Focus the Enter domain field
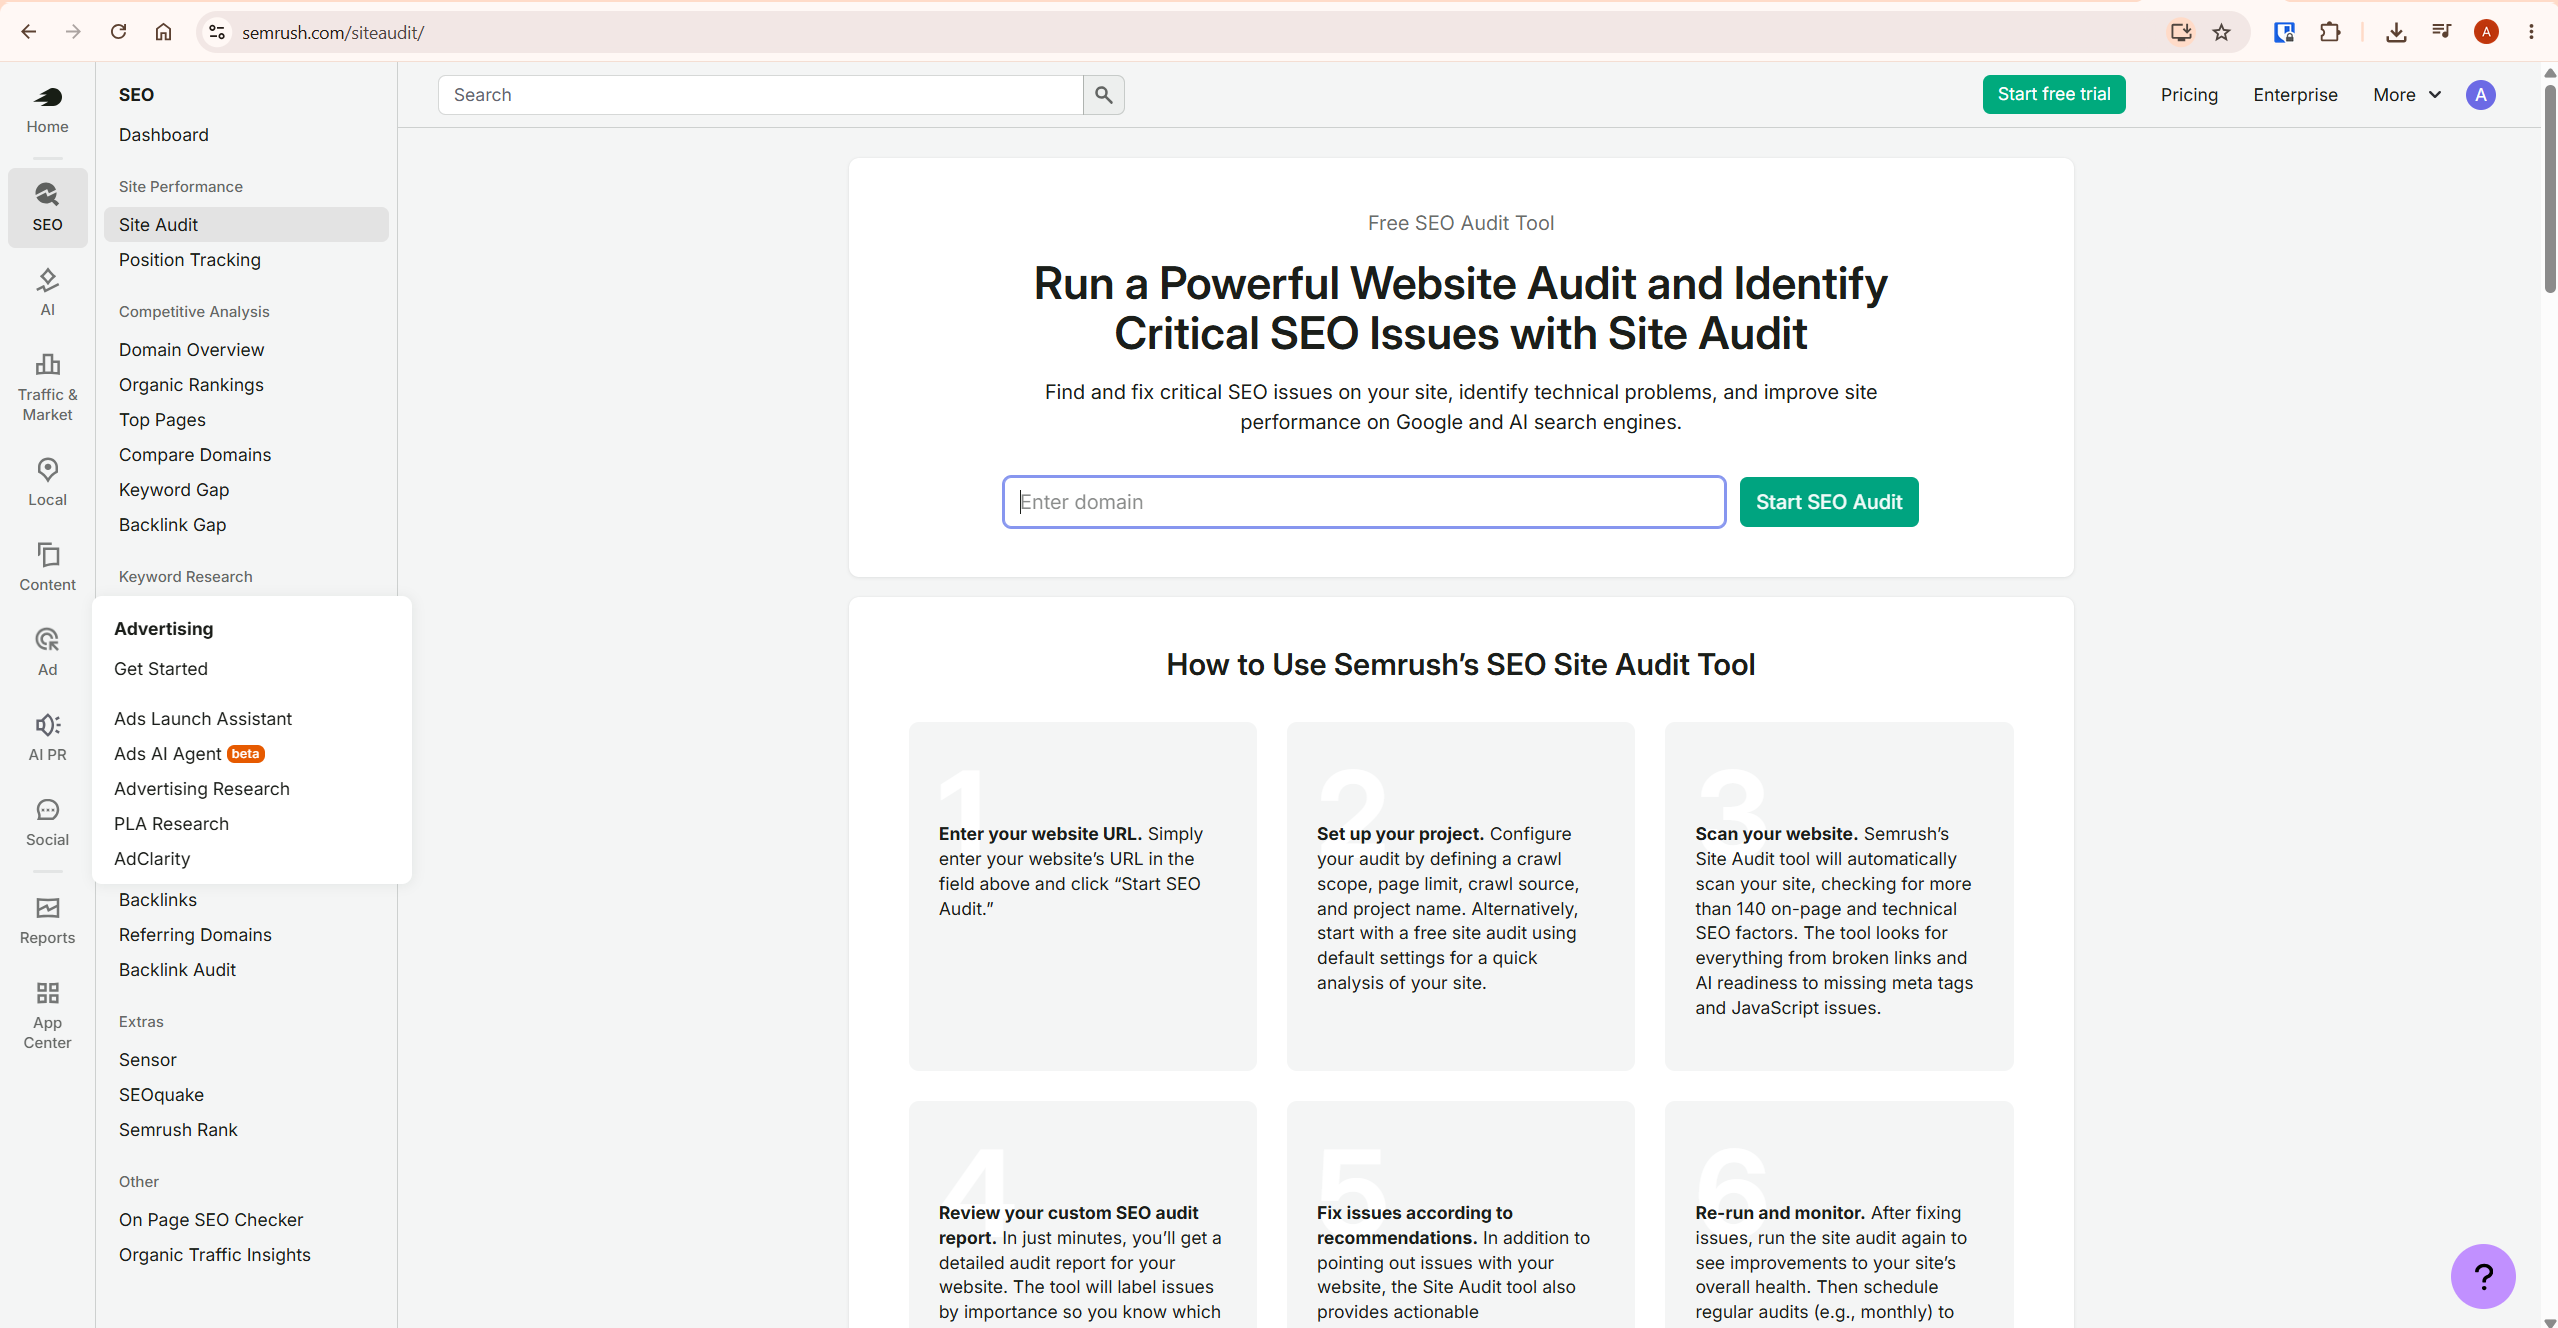 click(1364, 502)
